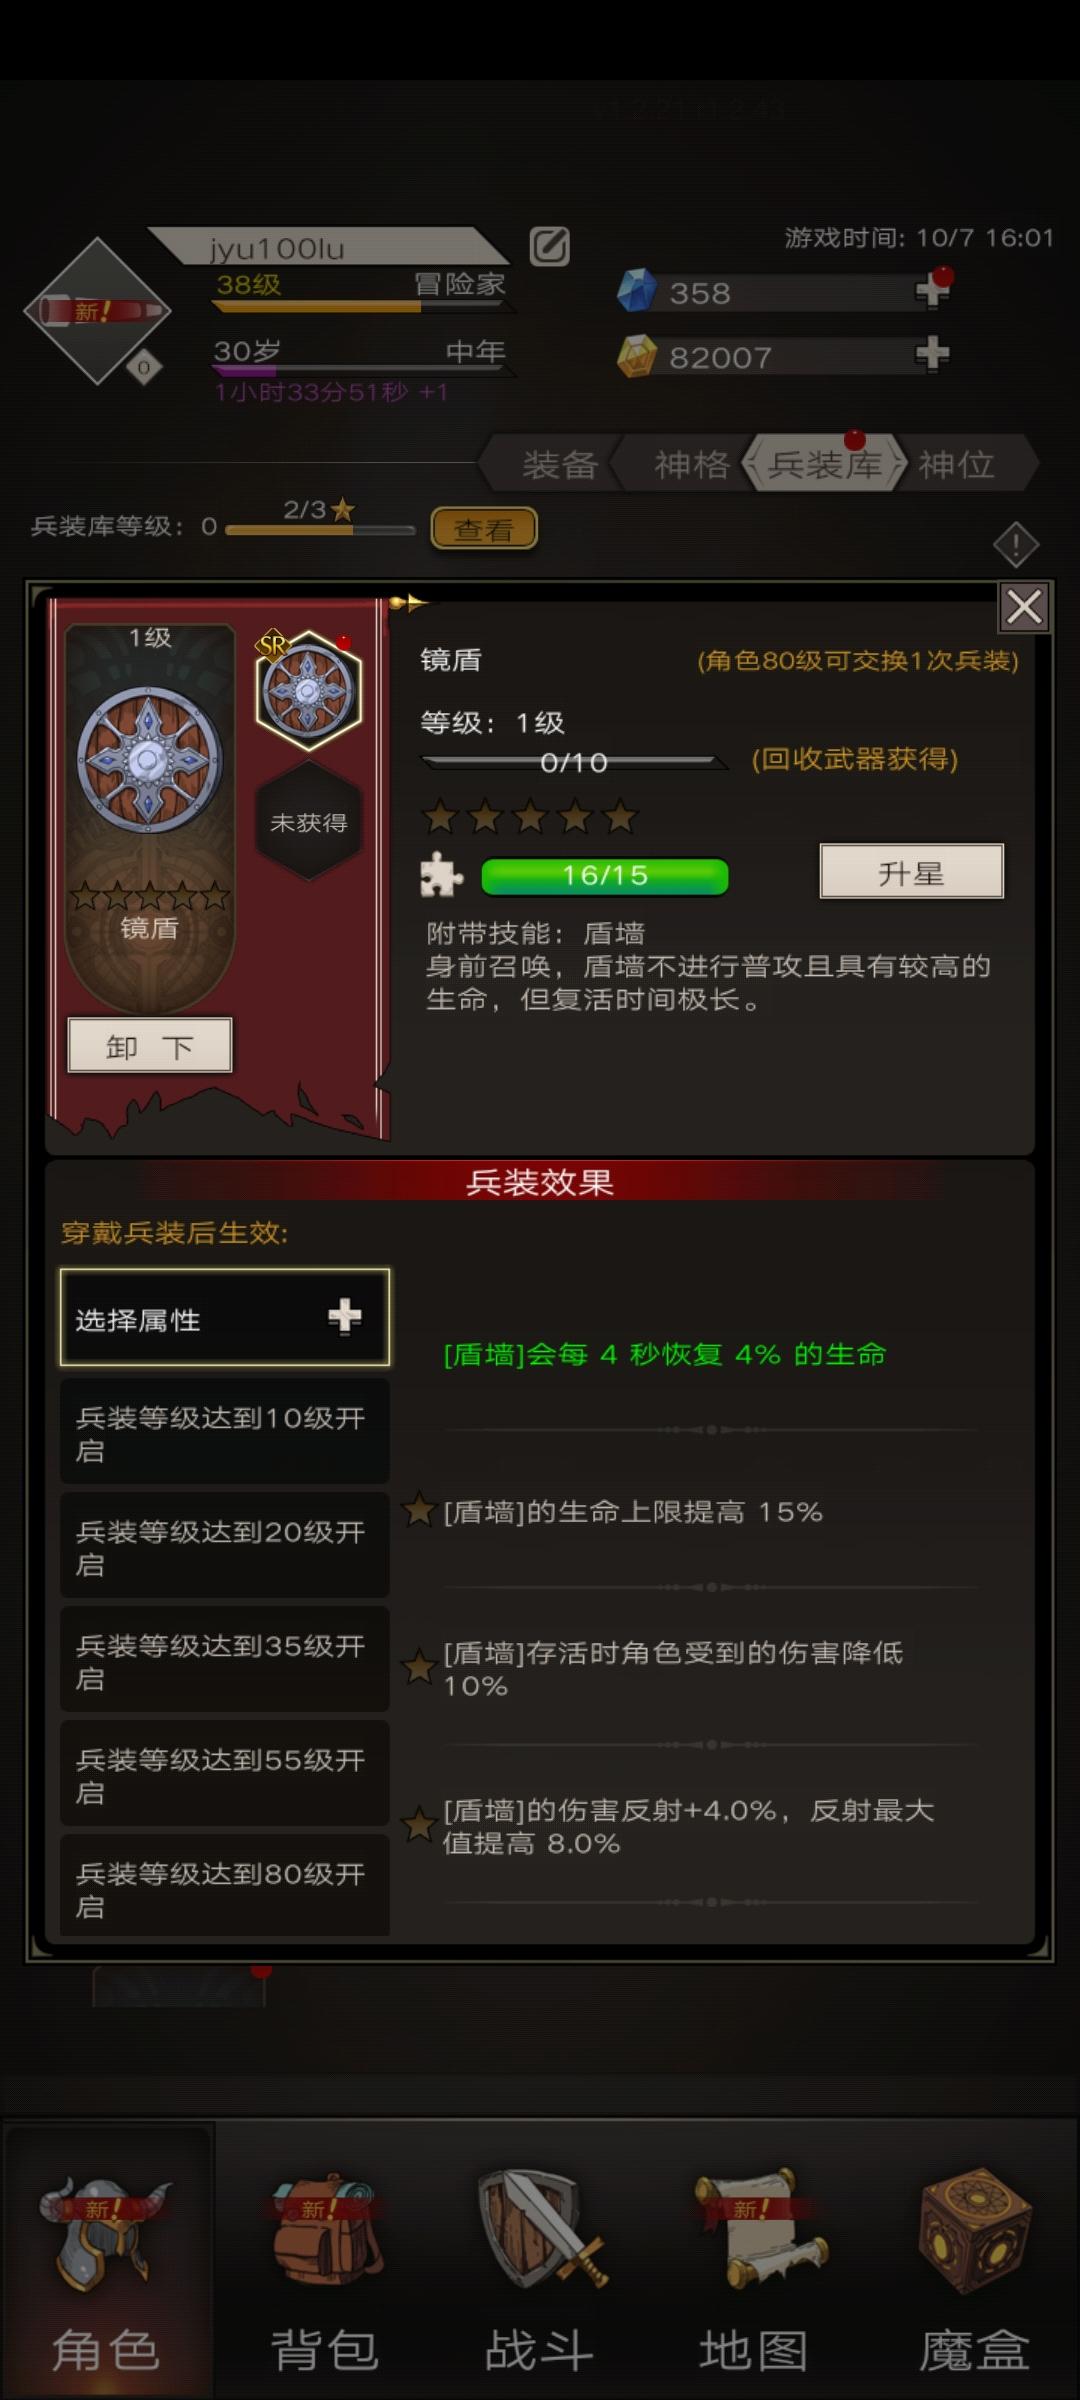This screenshot has height=2400, width=1080.
Task: Switch to the 装备 tab
Action: pos(559,464)
